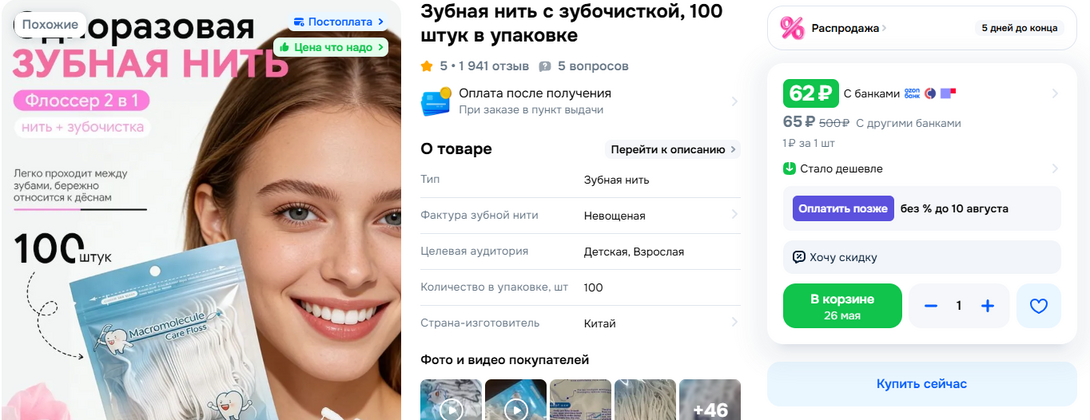Decrease quantity with minus button

coord(931,306)
